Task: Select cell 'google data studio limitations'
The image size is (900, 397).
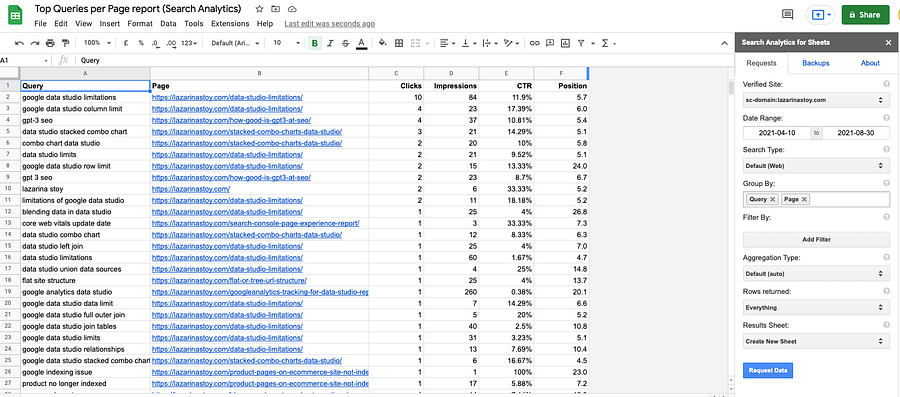Action: tap(85, 98)
